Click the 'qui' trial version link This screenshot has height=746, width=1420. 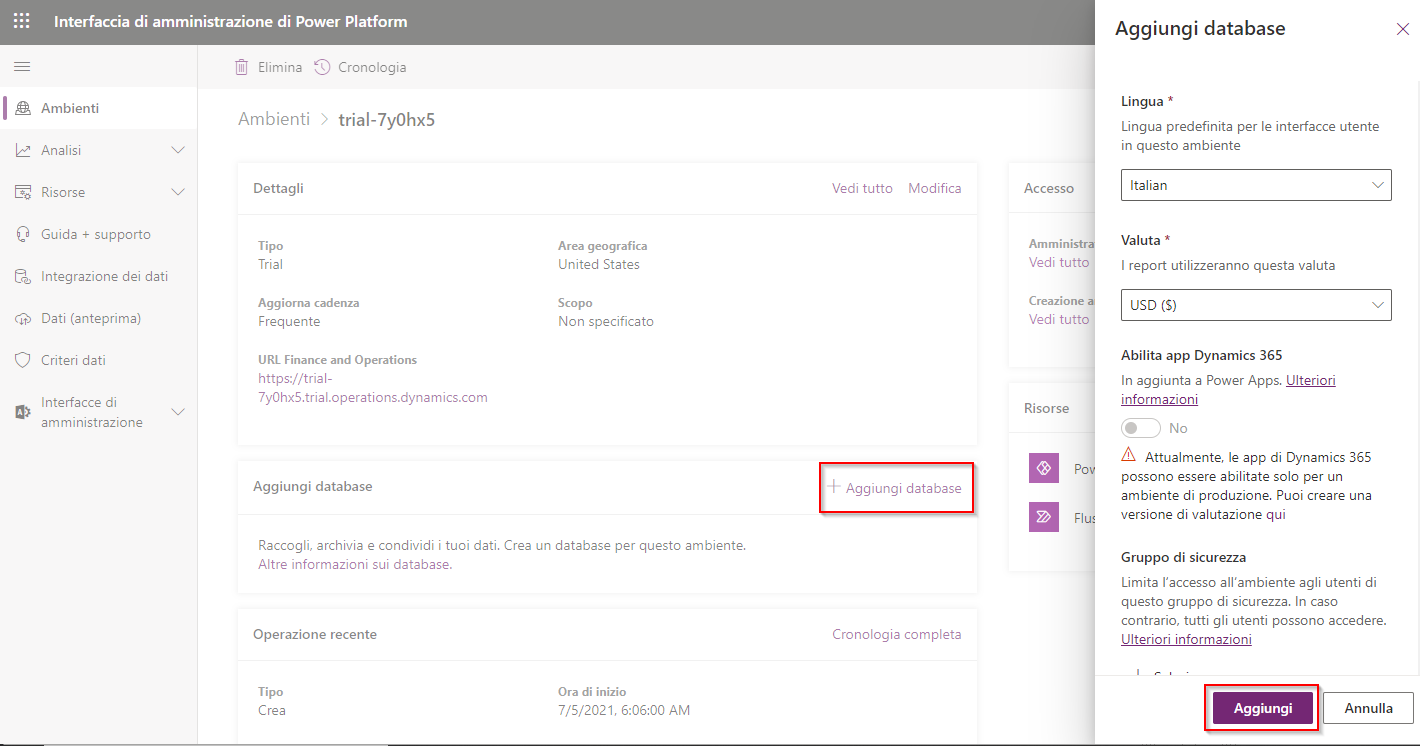pyautogui.click(x=1276, y=514)
